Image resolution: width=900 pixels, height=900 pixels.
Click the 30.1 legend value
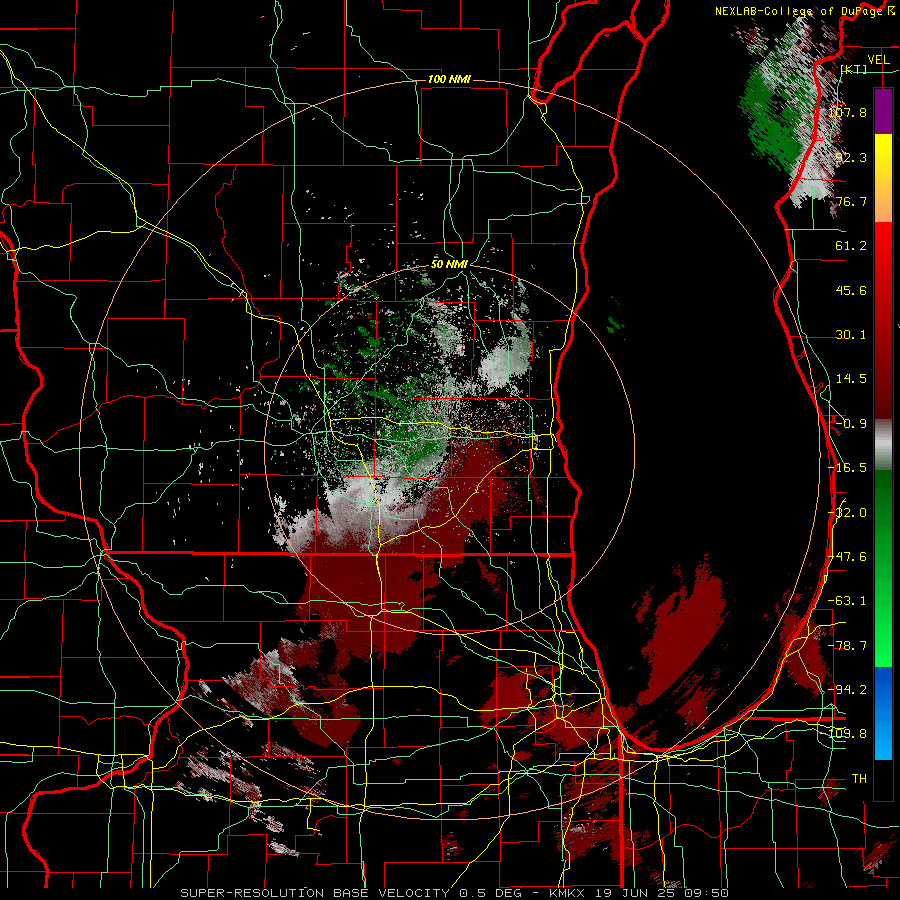851,335
